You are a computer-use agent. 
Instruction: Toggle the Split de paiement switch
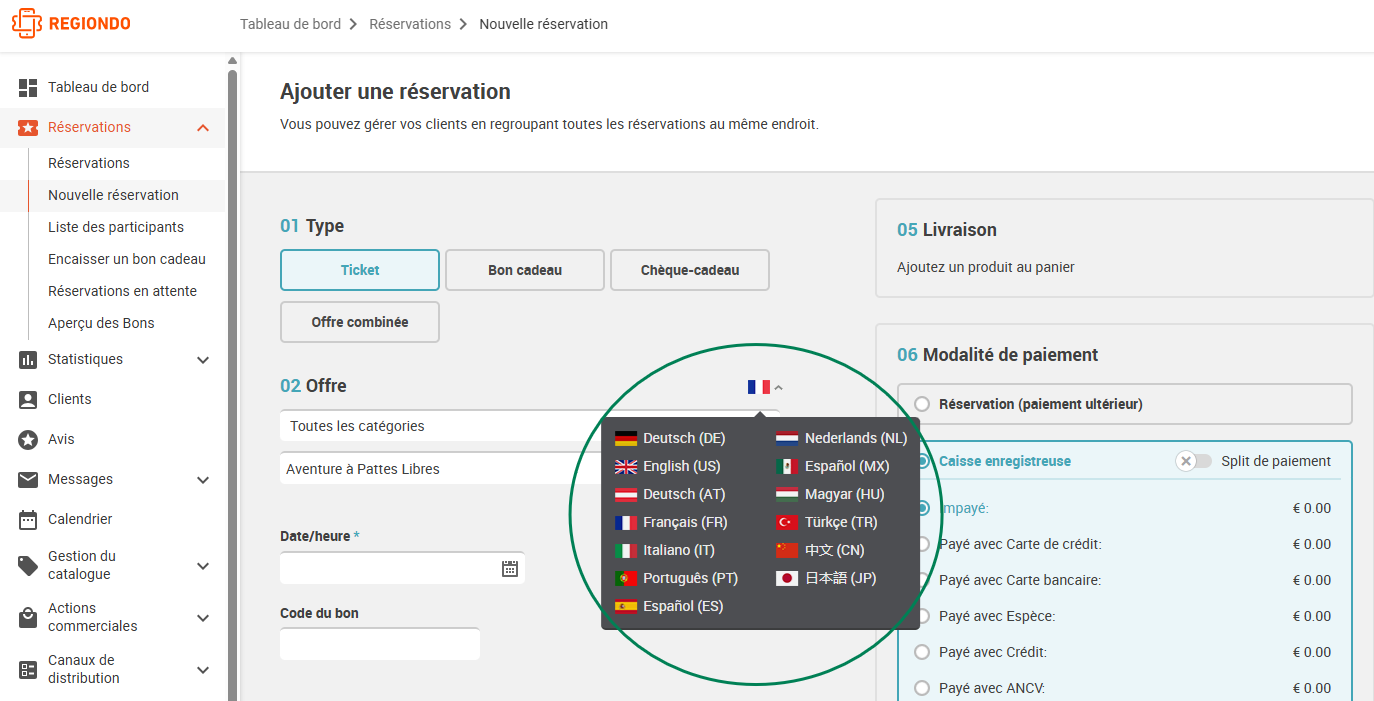pyautogui.click(x=1193, y=461)
